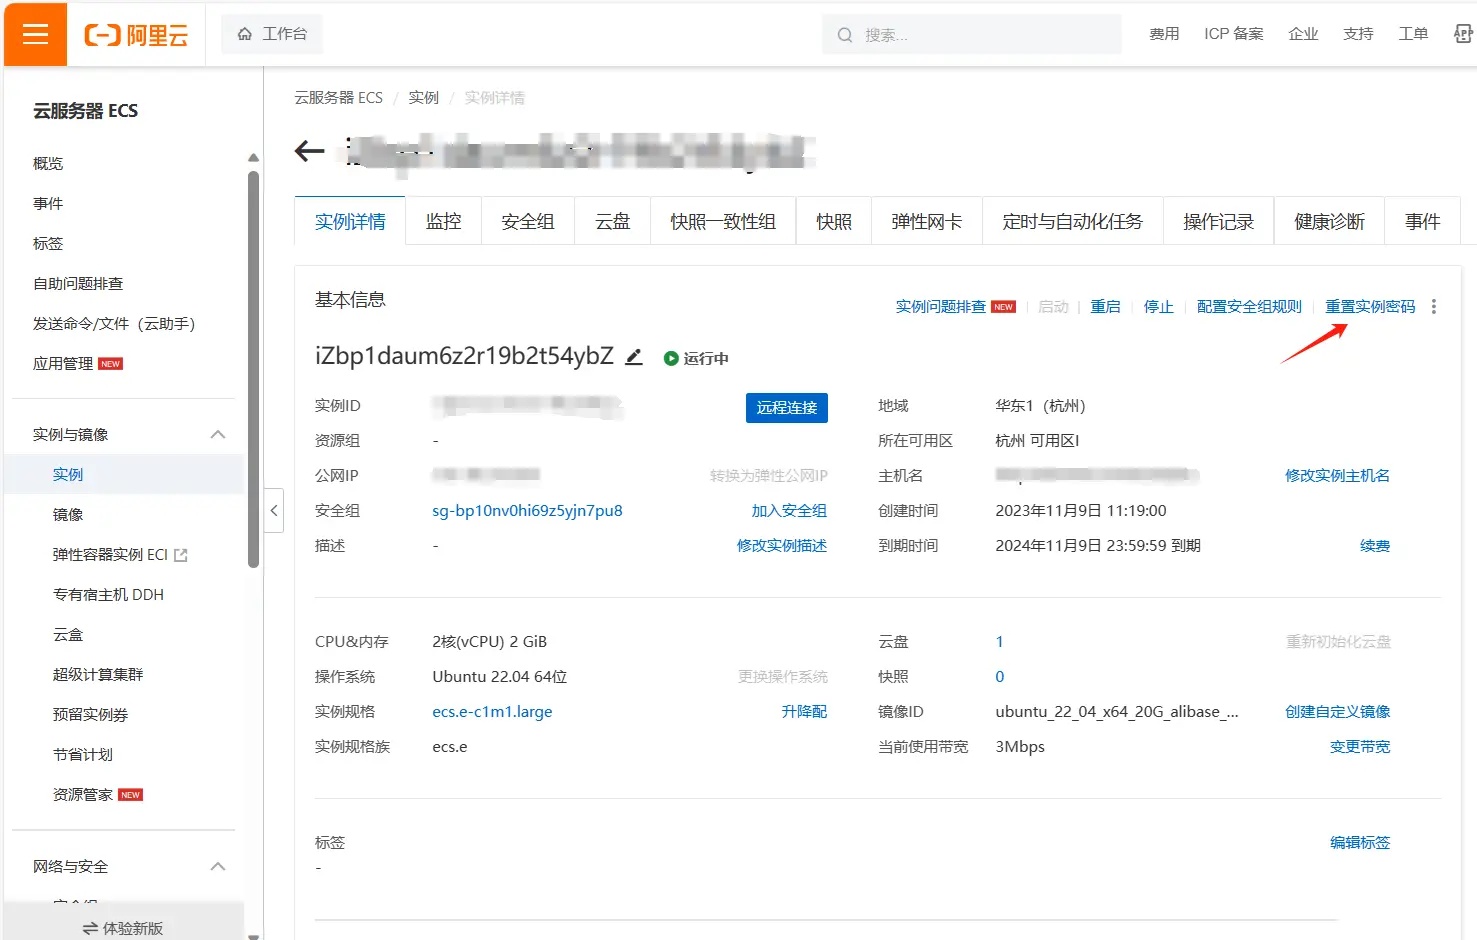
Task: Select 镜像 in the sidebar
Action: 68,515
